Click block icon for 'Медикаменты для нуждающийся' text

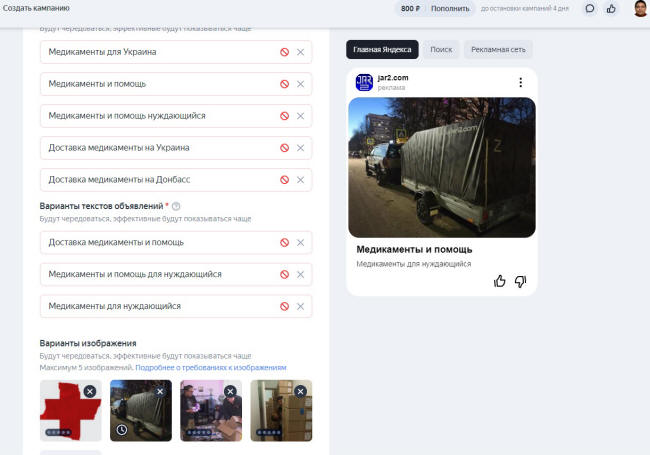(x=284, y=306)
